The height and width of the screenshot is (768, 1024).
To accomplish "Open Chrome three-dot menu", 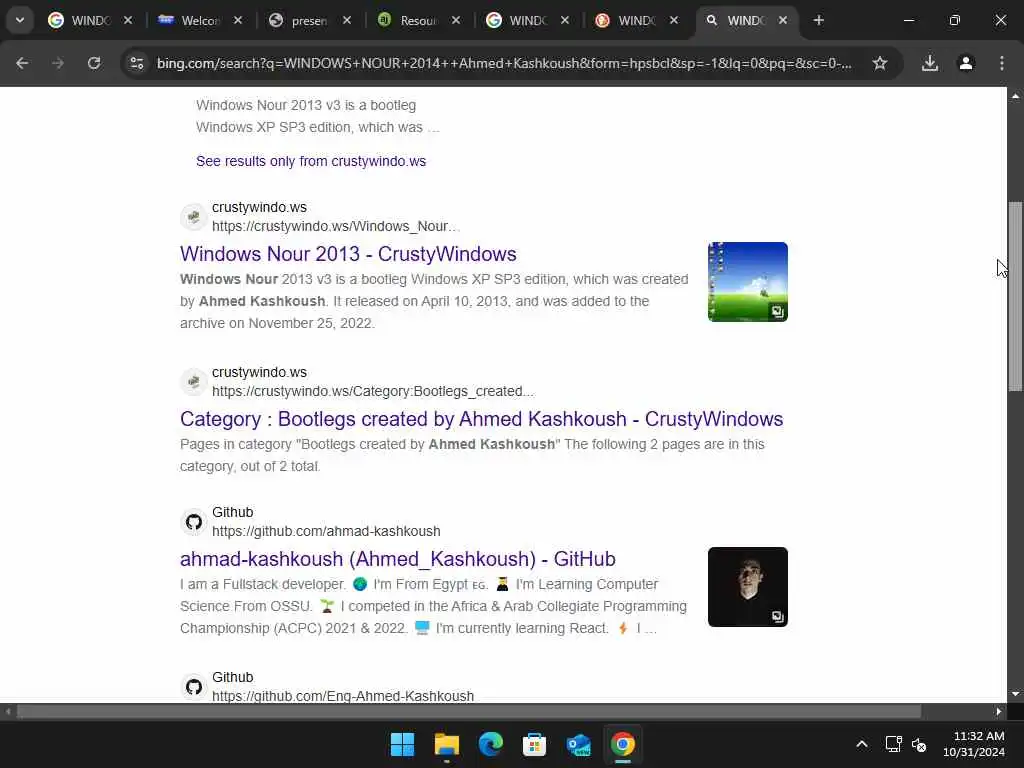I will click(1002, 63).
